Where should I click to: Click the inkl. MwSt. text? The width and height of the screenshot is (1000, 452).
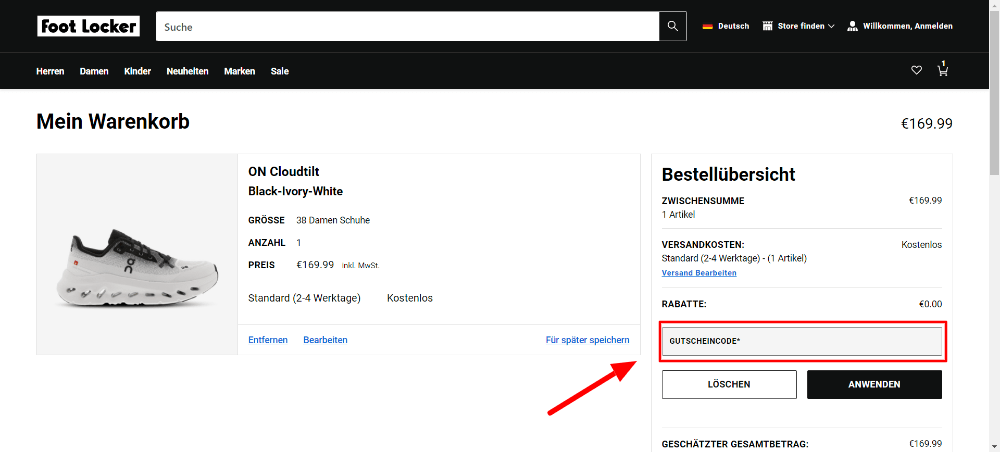(x=360, y=265)
